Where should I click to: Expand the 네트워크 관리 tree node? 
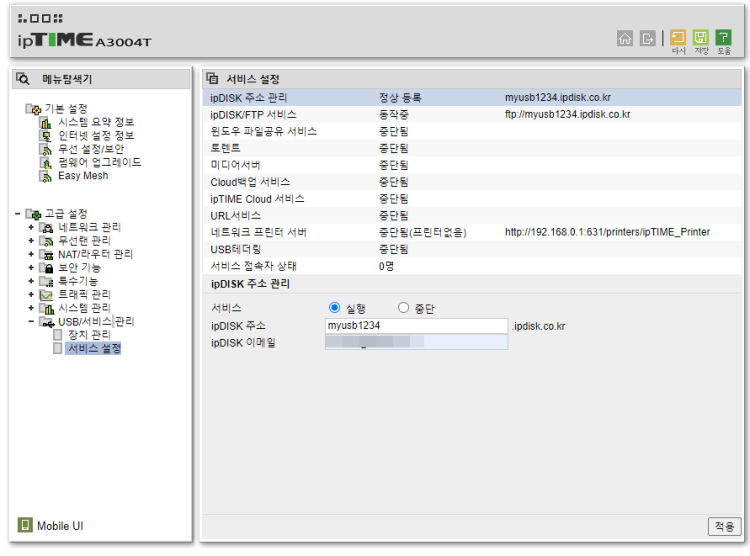[31, 228]
